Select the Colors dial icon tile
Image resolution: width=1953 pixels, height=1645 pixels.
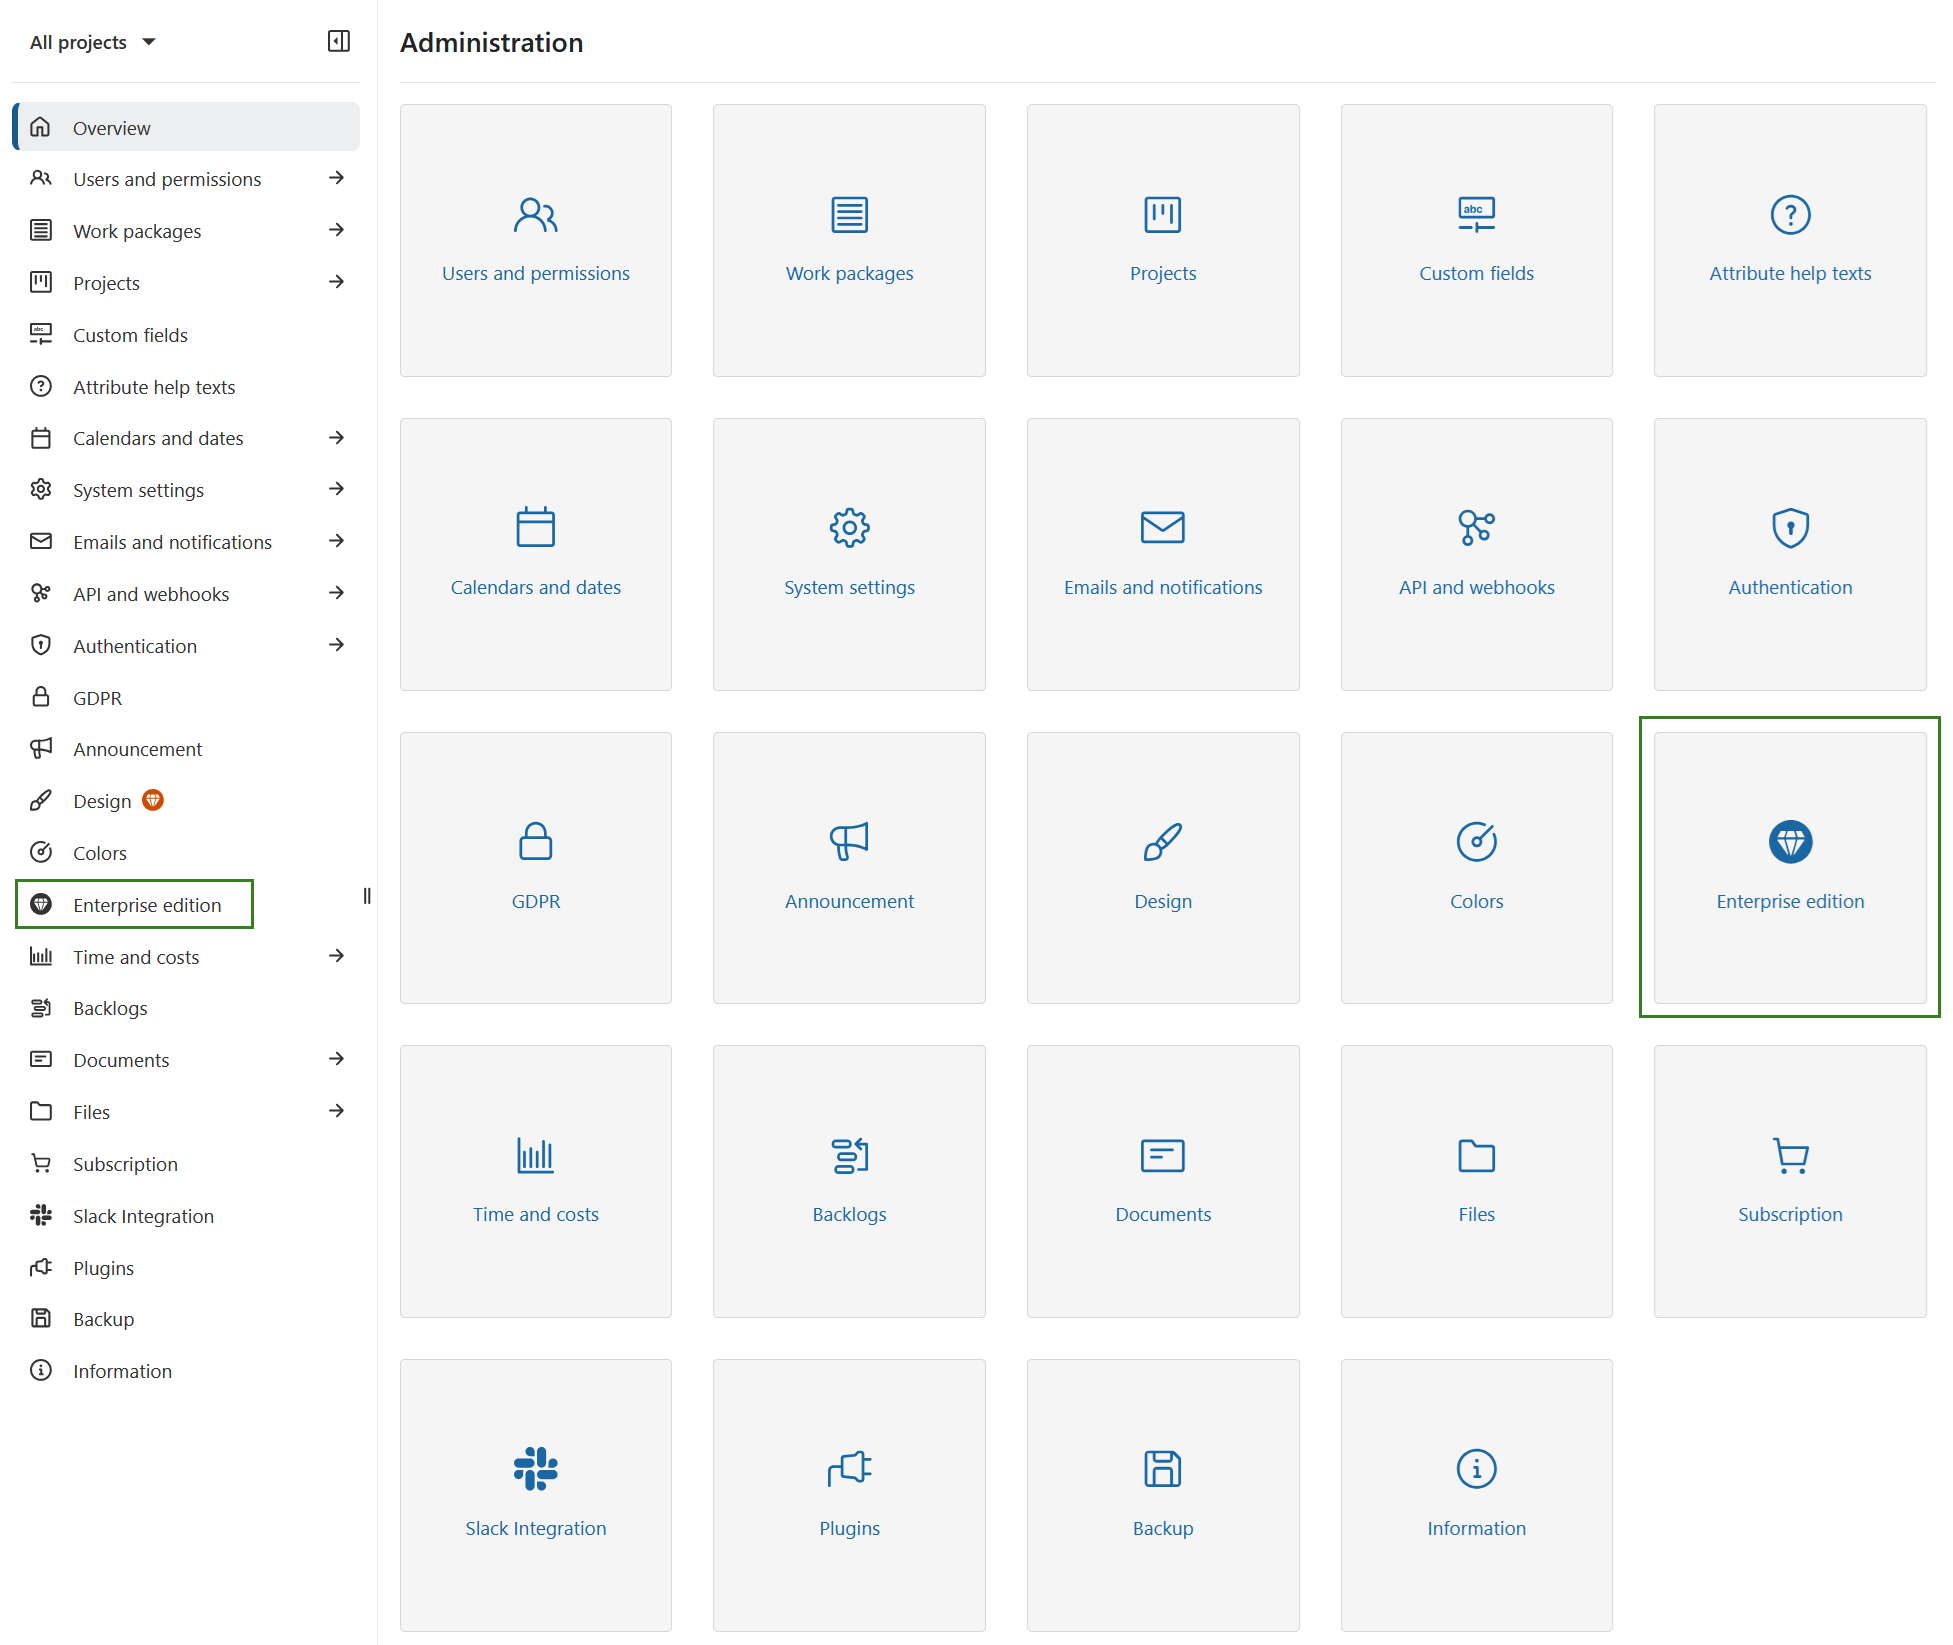click(x=1476, y=868)
